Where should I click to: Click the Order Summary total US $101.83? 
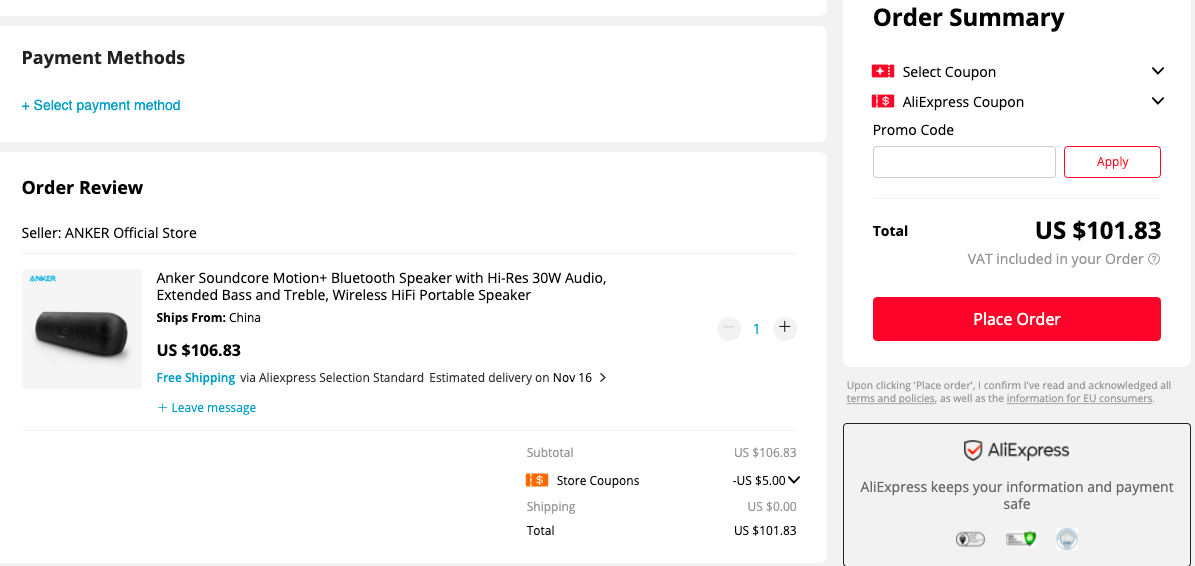[x=1097, y=230]
